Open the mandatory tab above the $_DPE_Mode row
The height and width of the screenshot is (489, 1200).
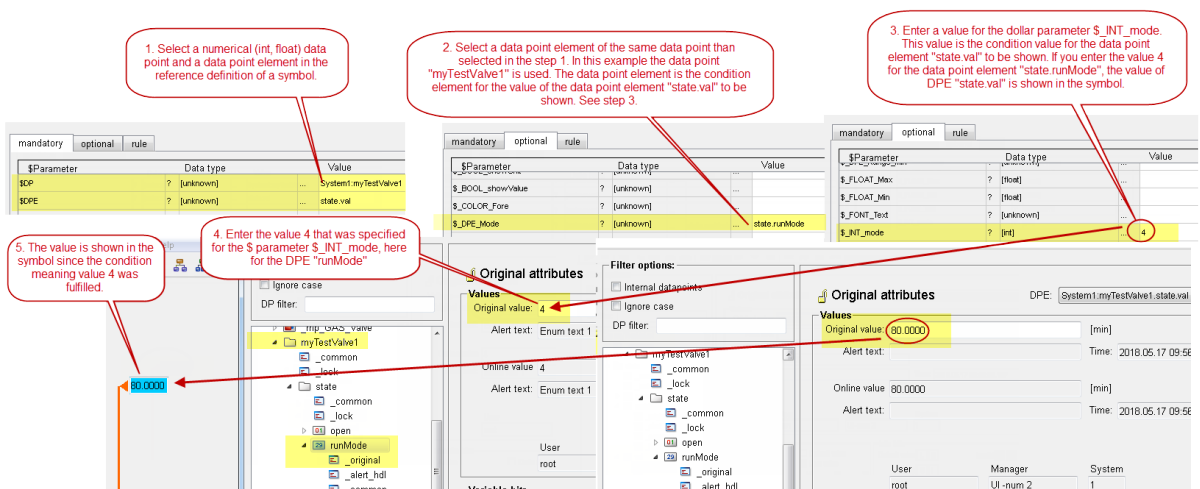[473, 141]
